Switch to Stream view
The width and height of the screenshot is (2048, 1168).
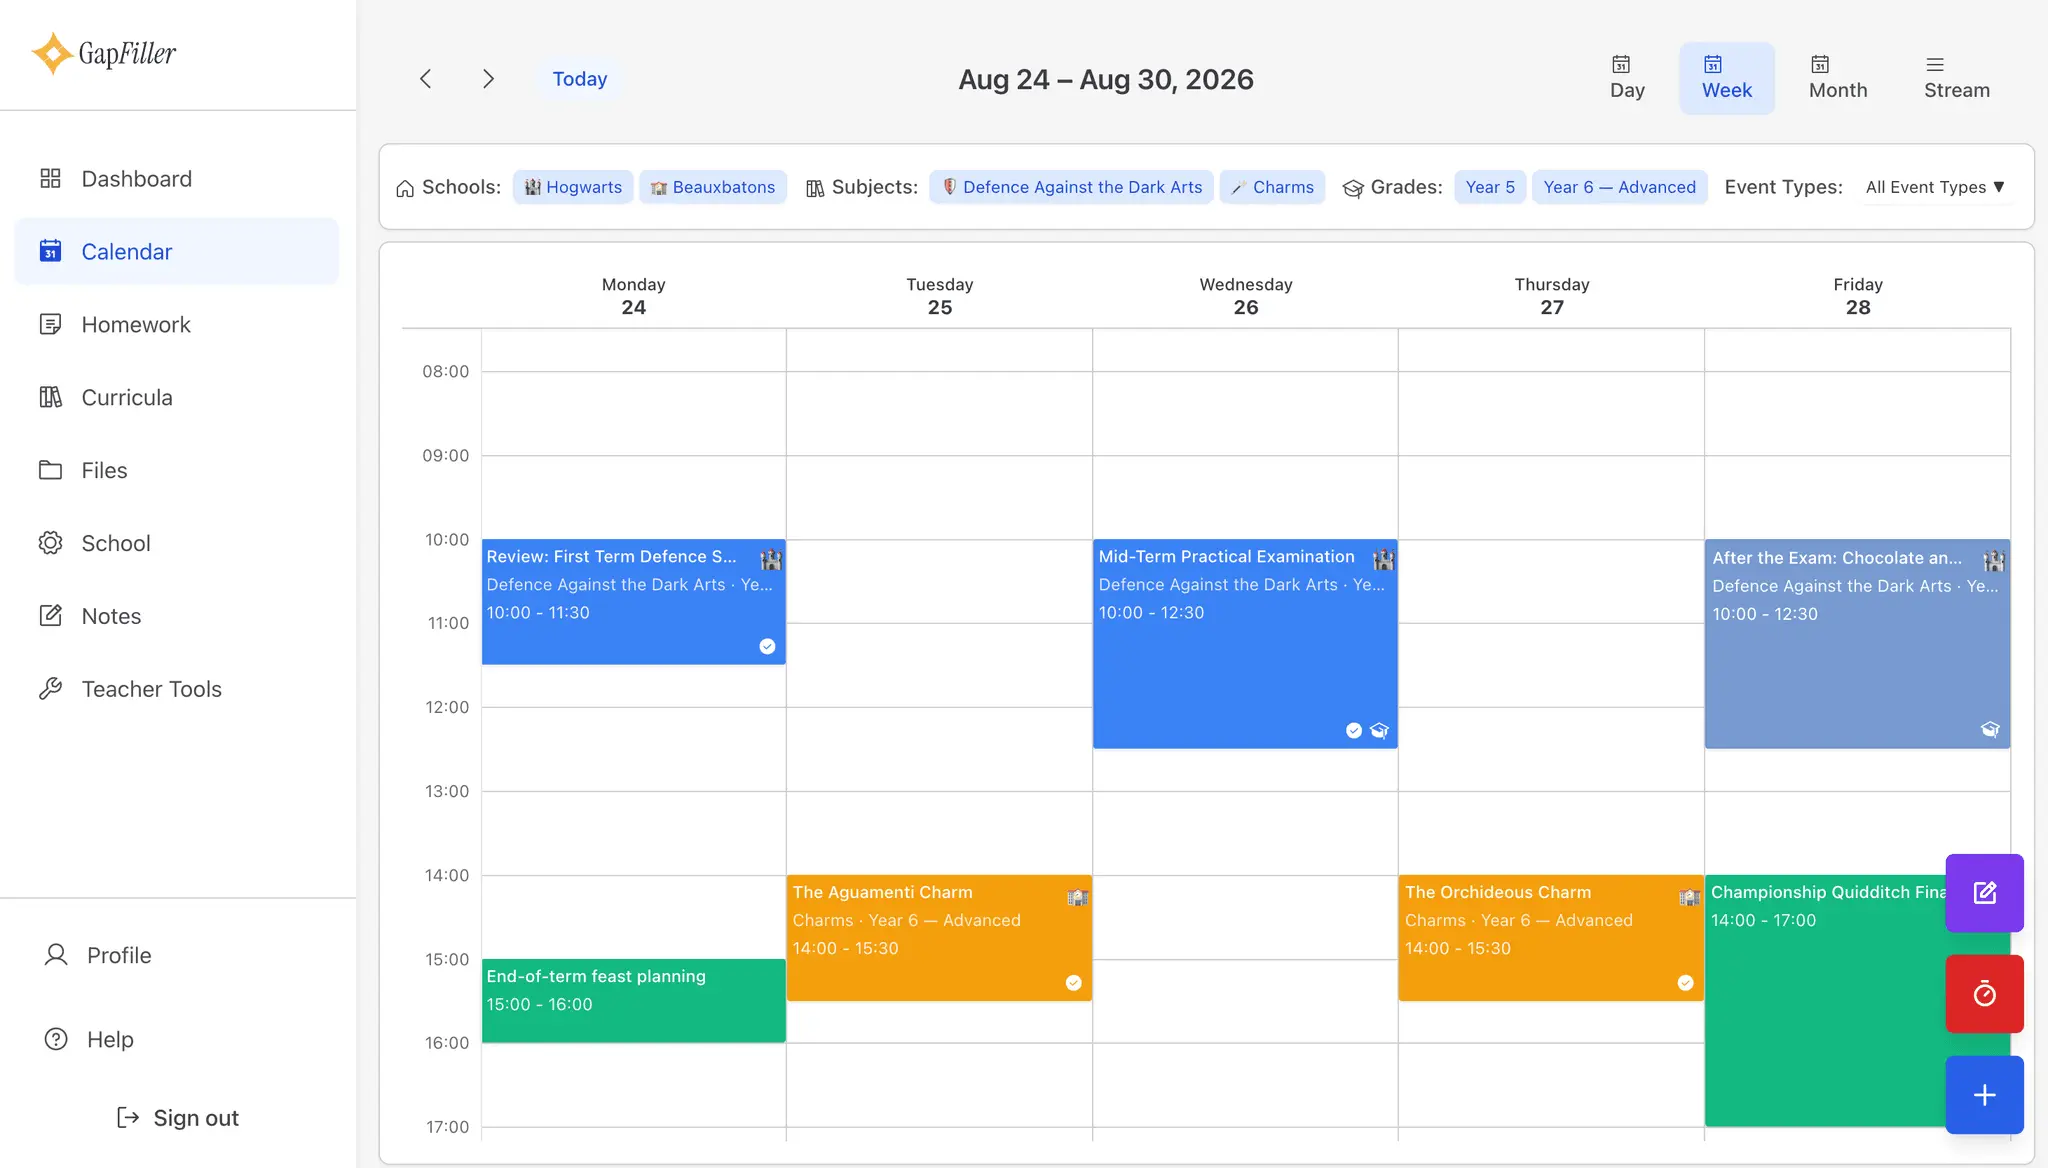point(1956,78)
